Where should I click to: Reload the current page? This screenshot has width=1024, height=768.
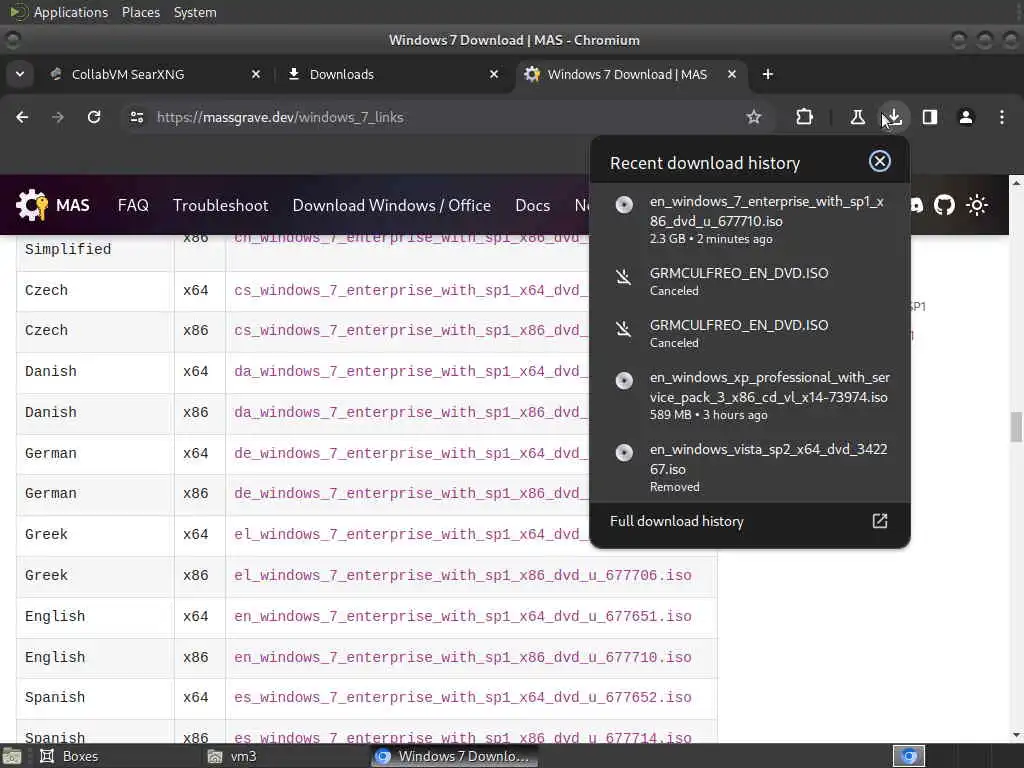pos(94,117)
